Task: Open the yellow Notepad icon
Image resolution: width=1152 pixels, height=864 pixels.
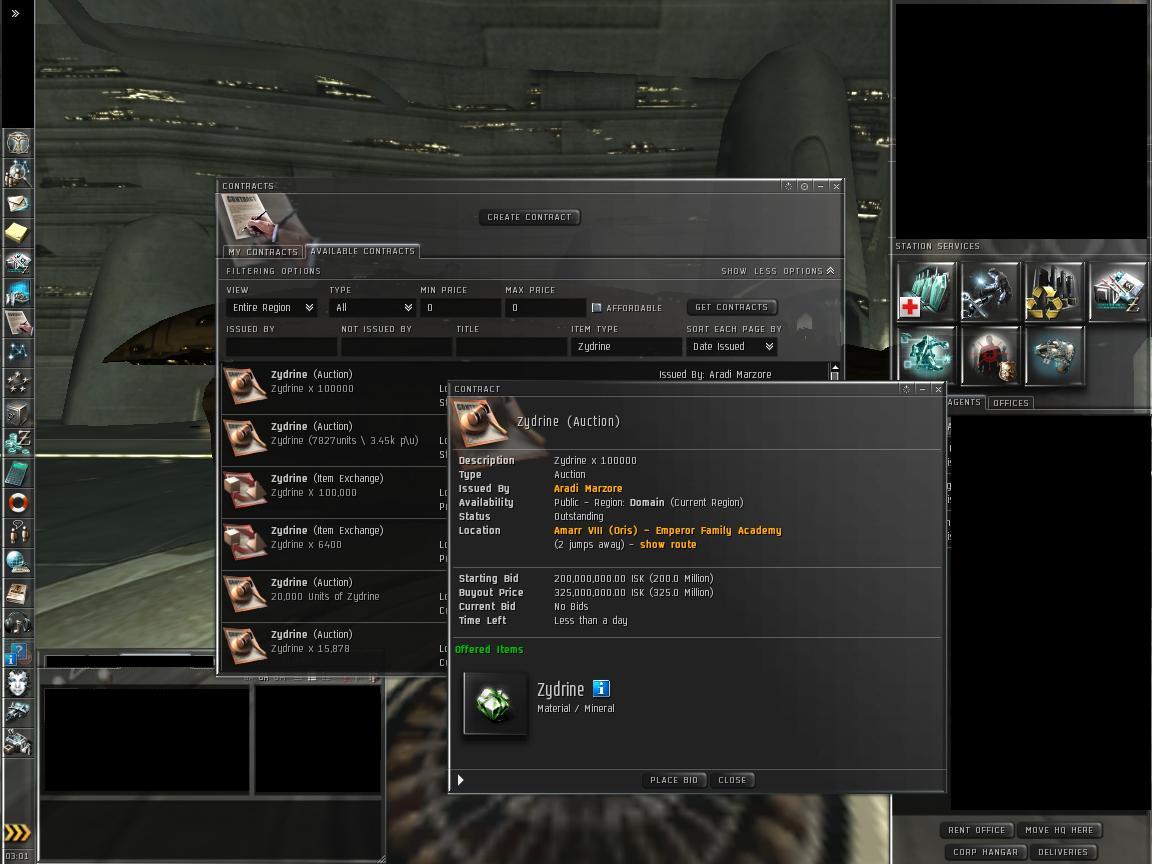Action: pyautogui.click(x=18, y=233)
